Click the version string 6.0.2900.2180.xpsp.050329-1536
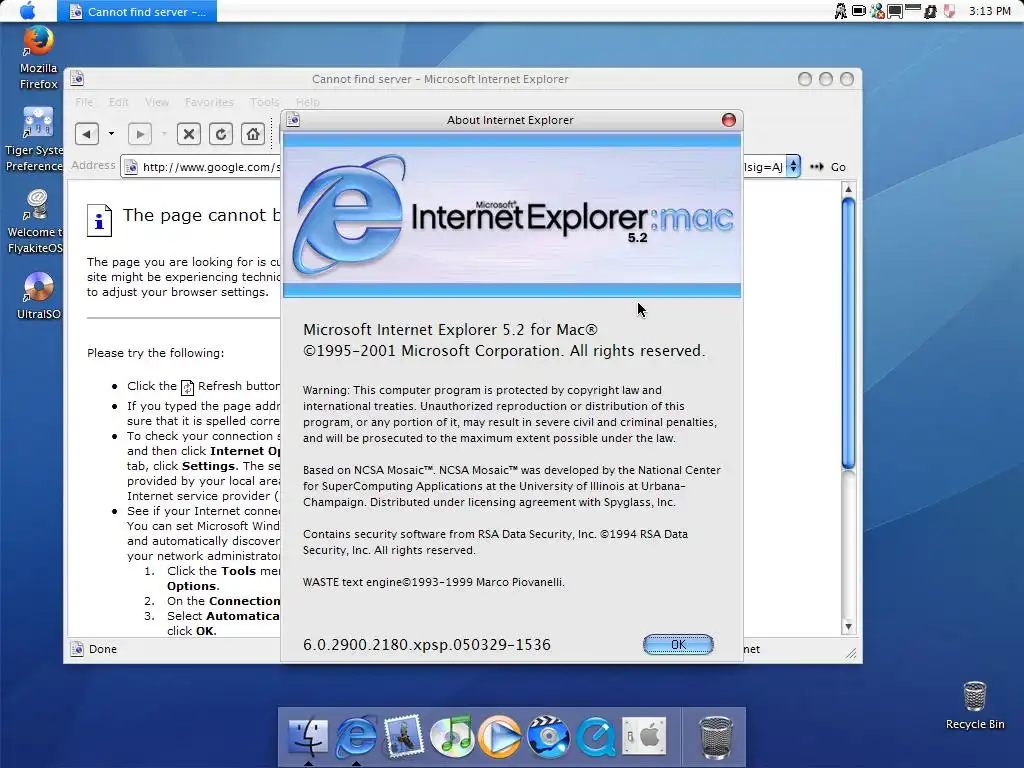 426,645
